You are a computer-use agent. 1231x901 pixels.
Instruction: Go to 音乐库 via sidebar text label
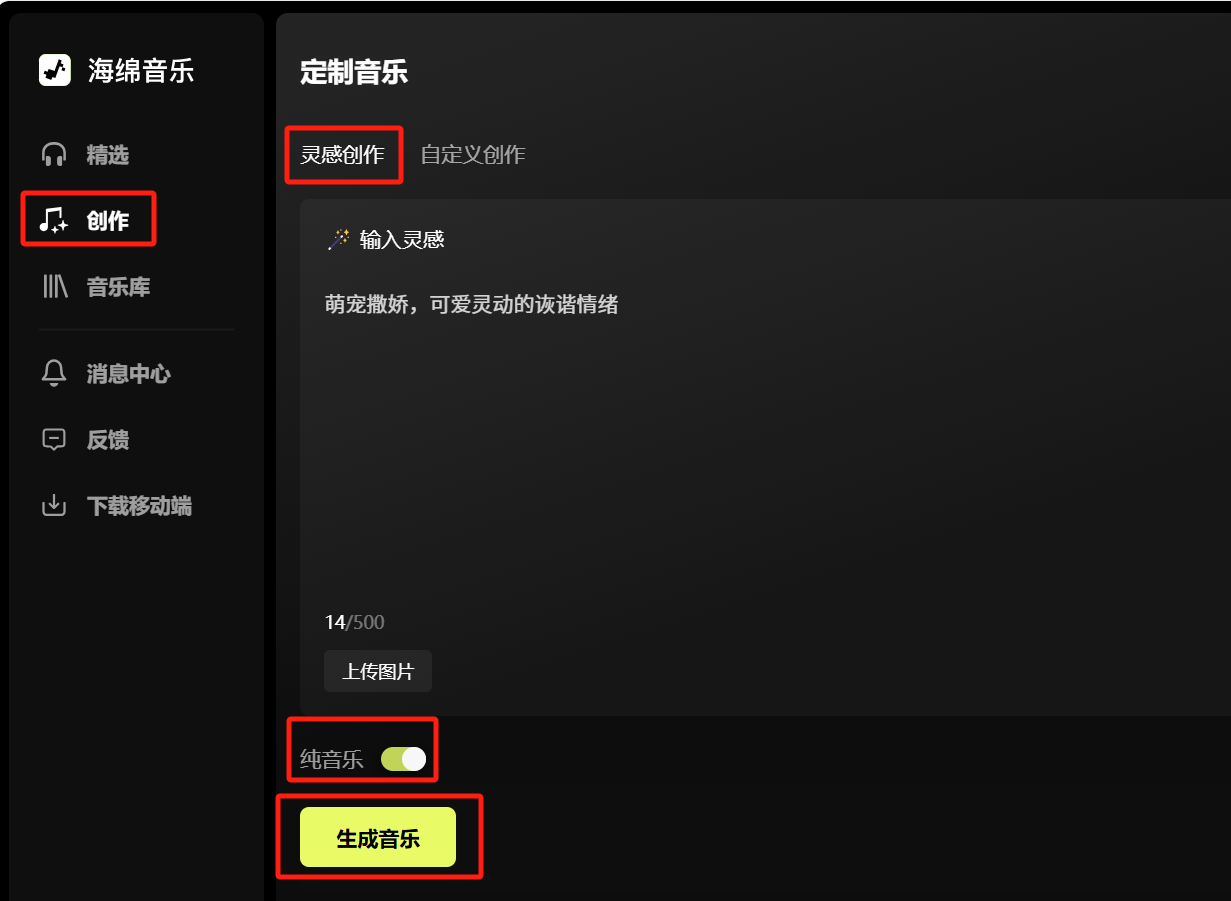pos(119,288)
